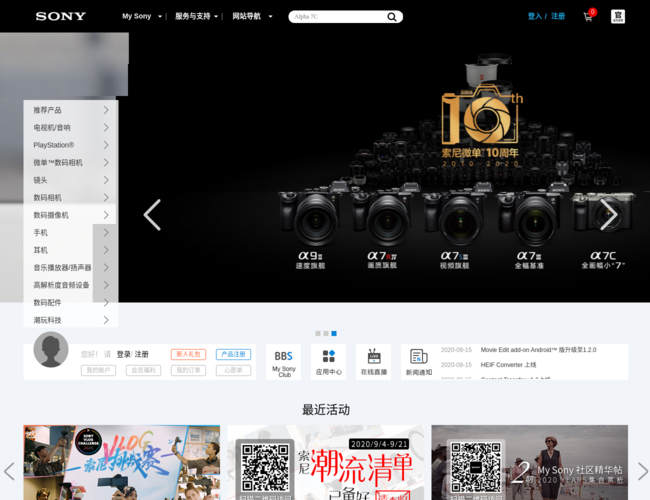Viewport: 650px width, 500px height.
Task: Open 手机 category
Action: (x=71, y=232)
